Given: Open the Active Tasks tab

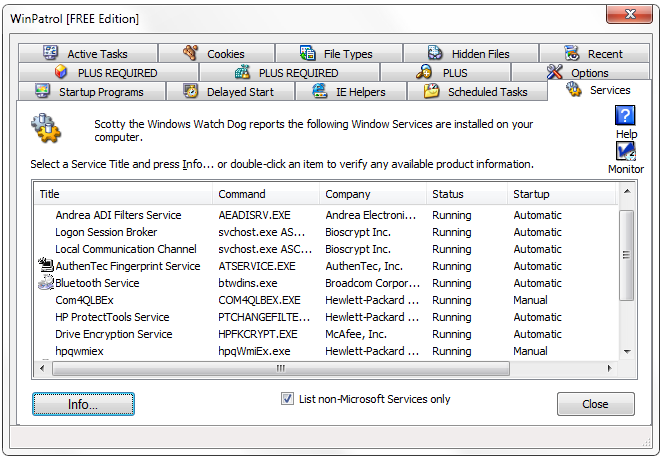Looking at the screenshot, I should pyautogui.click(x=88, y=54).
